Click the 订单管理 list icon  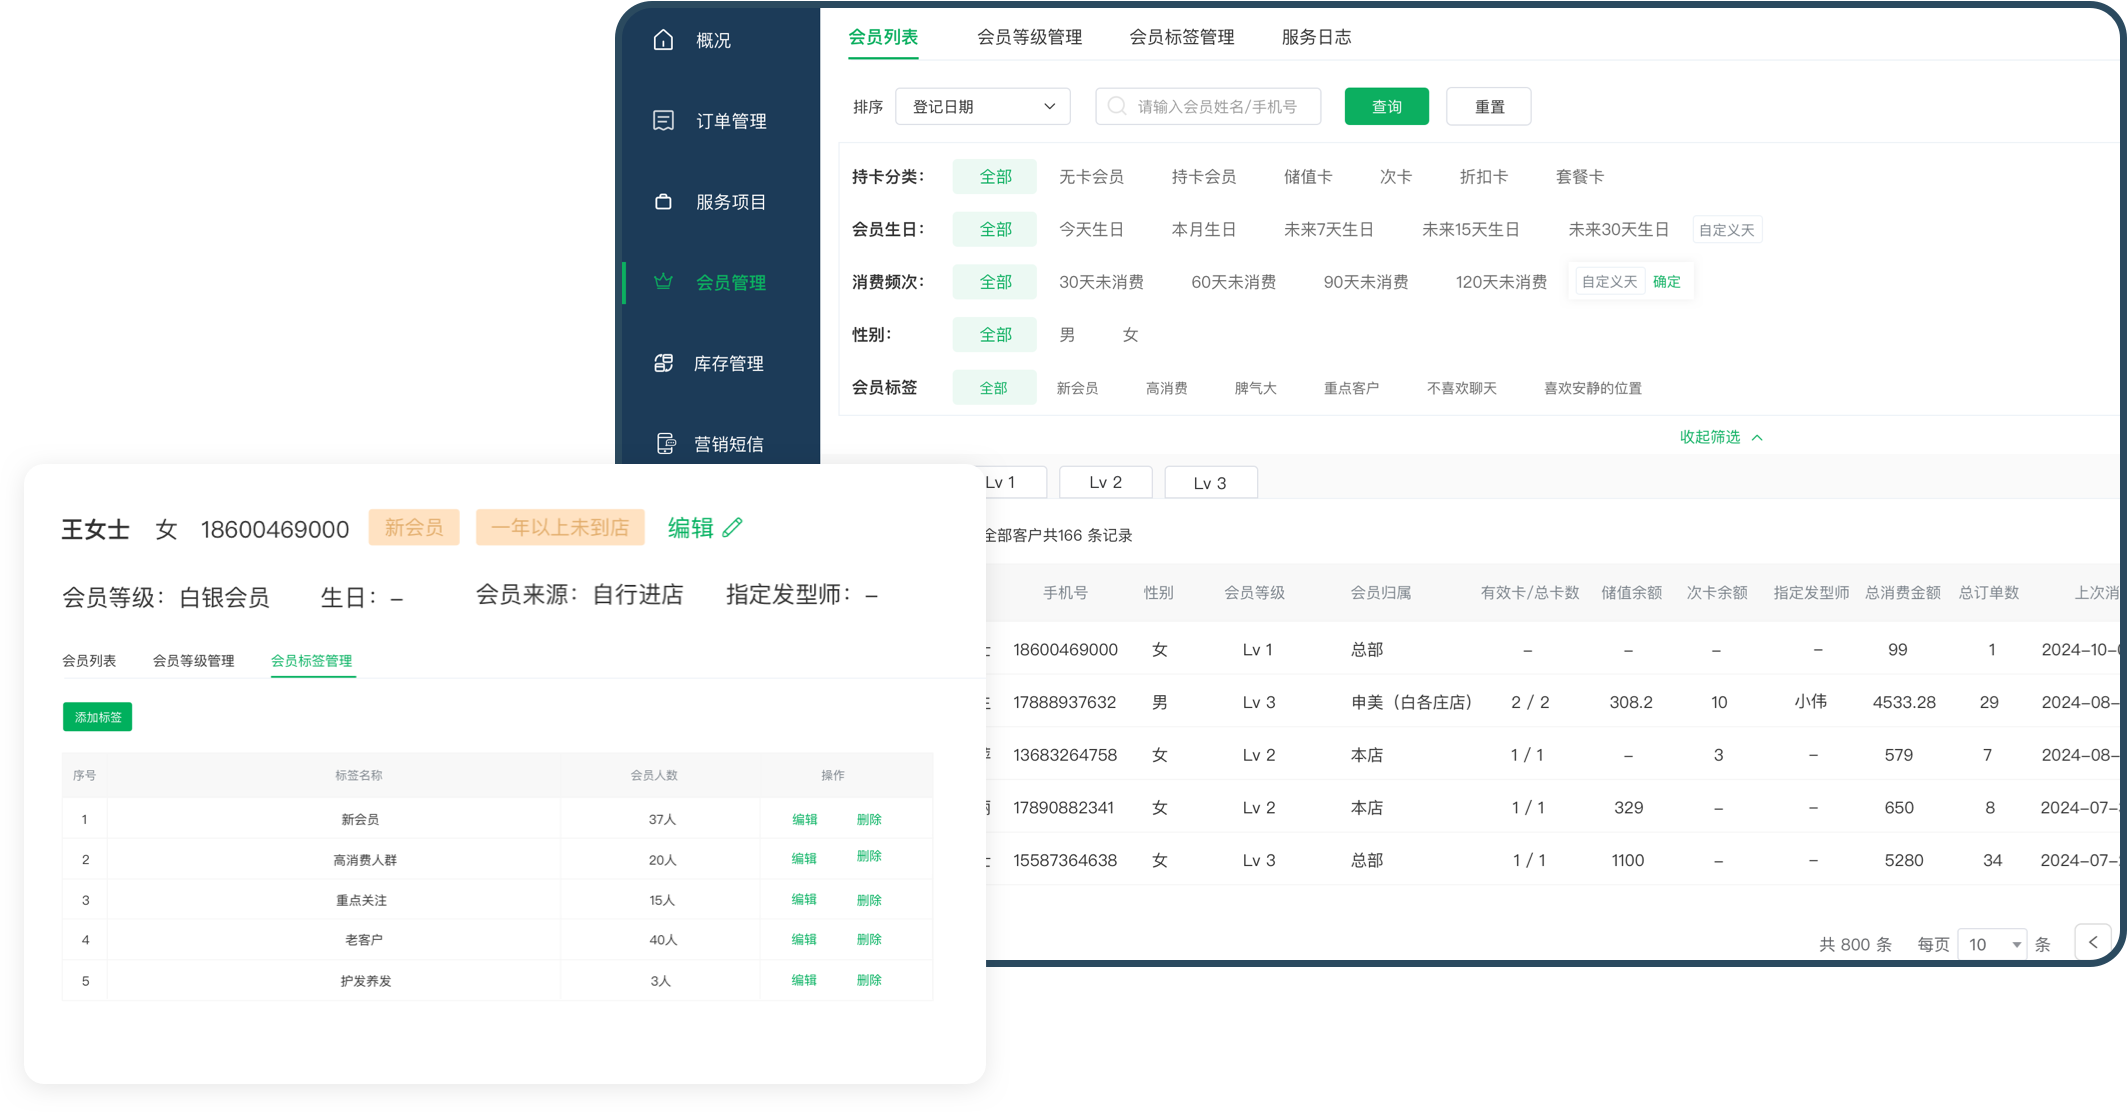point(663,121)
